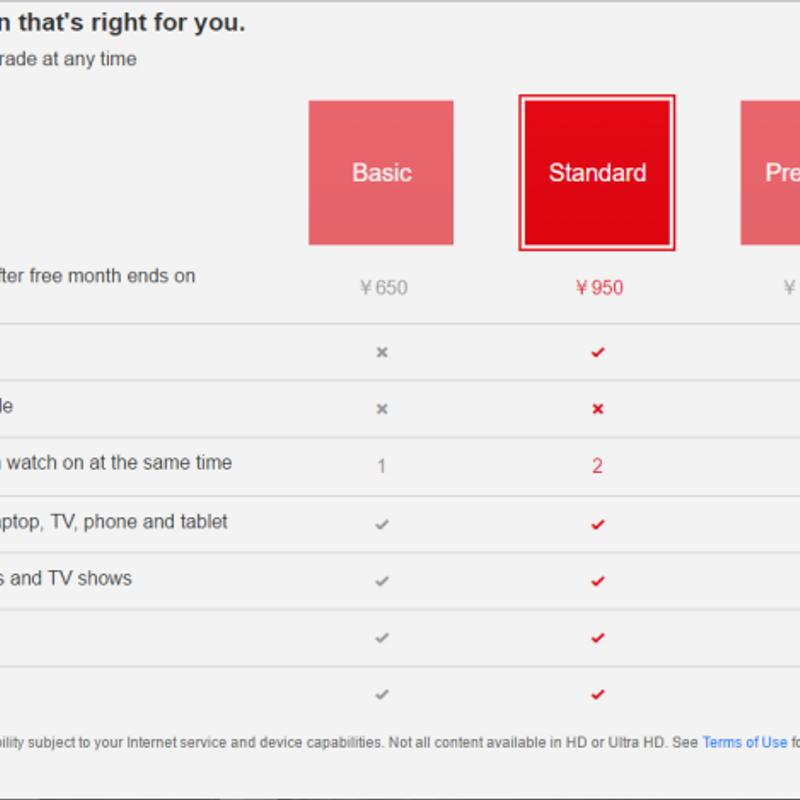Click Standard checkmark for laptop, TV, phone row
Screen dimensions: 800x800
point(597,524)
